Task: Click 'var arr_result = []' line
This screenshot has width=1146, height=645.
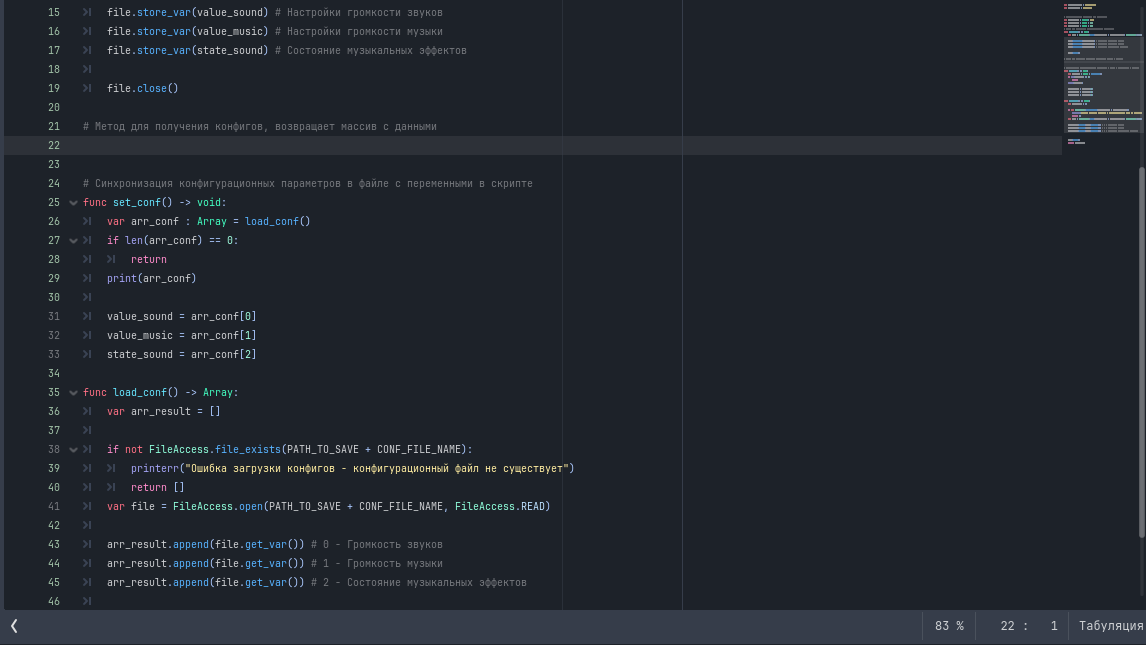Action: (x=164, y=411)
